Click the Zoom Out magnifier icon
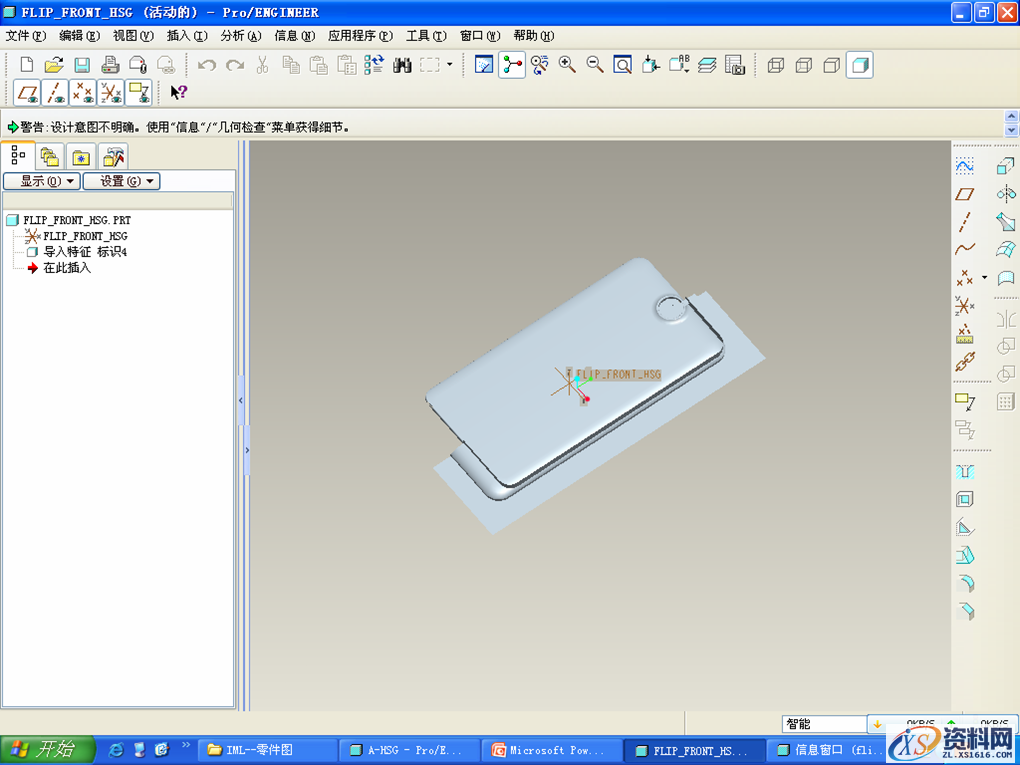 (x=594, y=65)
